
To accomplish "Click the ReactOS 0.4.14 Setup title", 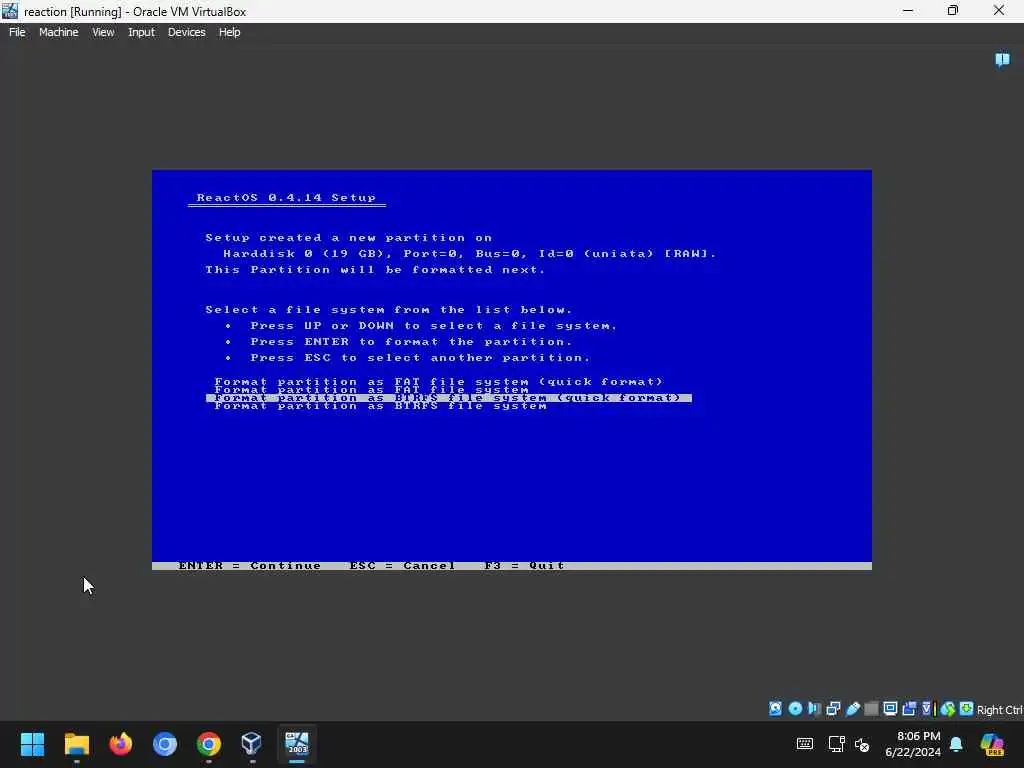I will point(286,197).
